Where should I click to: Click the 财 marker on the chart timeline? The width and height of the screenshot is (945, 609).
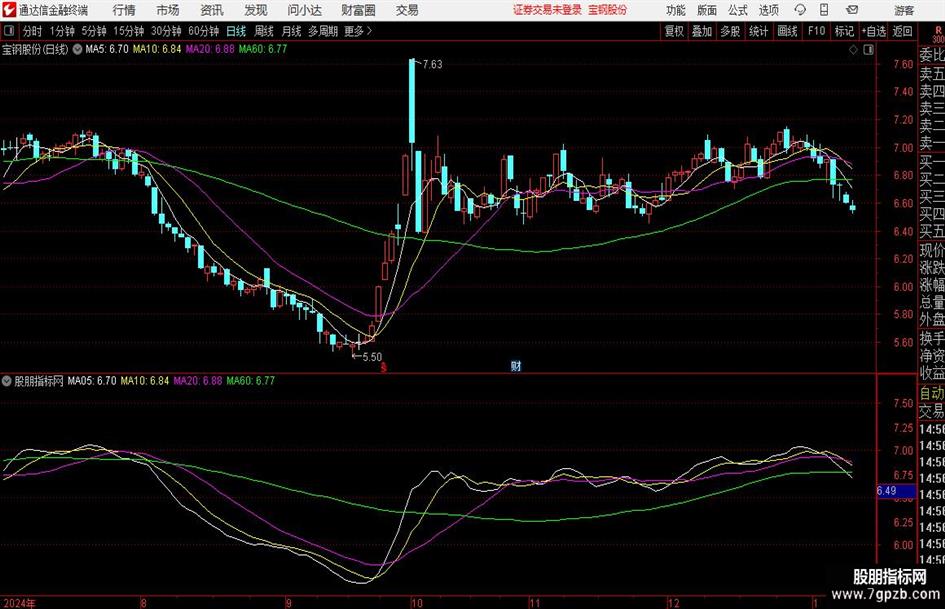[x=515, y=366]
